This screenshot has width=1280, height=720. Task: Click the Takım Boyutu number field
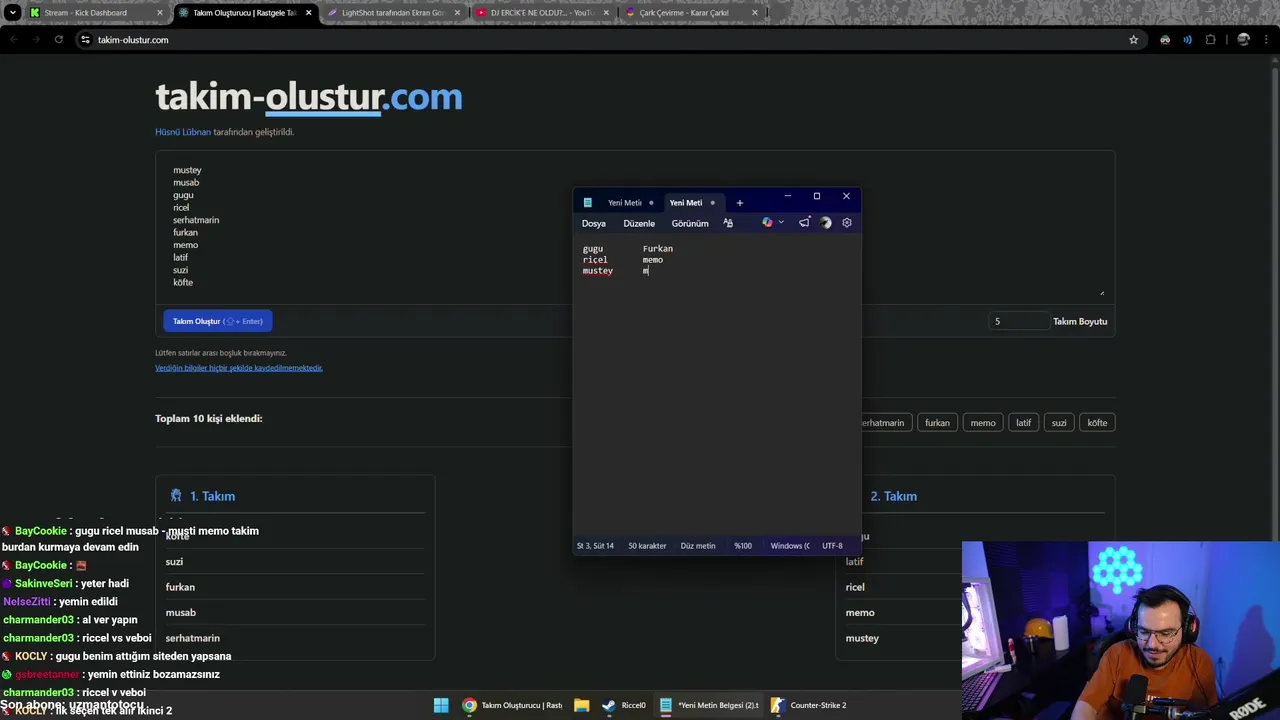point(1018,321)
